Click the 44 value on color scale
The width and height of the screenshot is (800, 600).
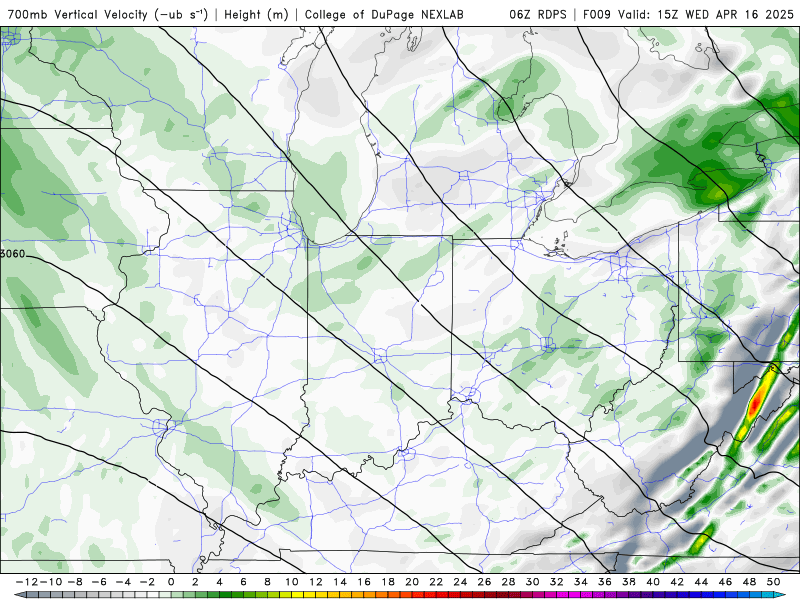point(702,582)
